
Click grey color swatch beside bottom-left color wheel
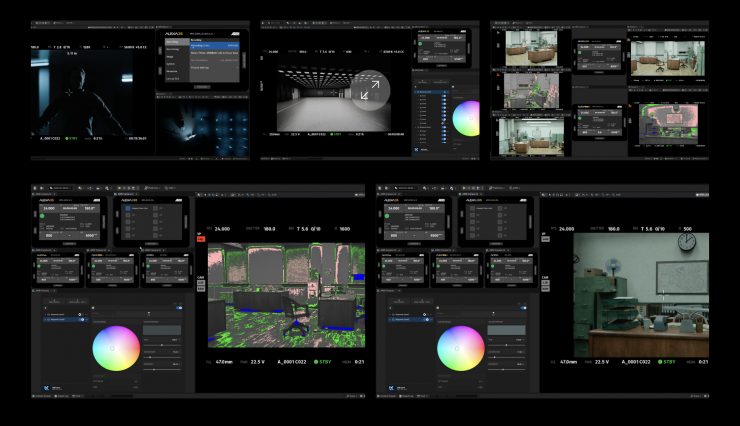[x=162, y=330]
